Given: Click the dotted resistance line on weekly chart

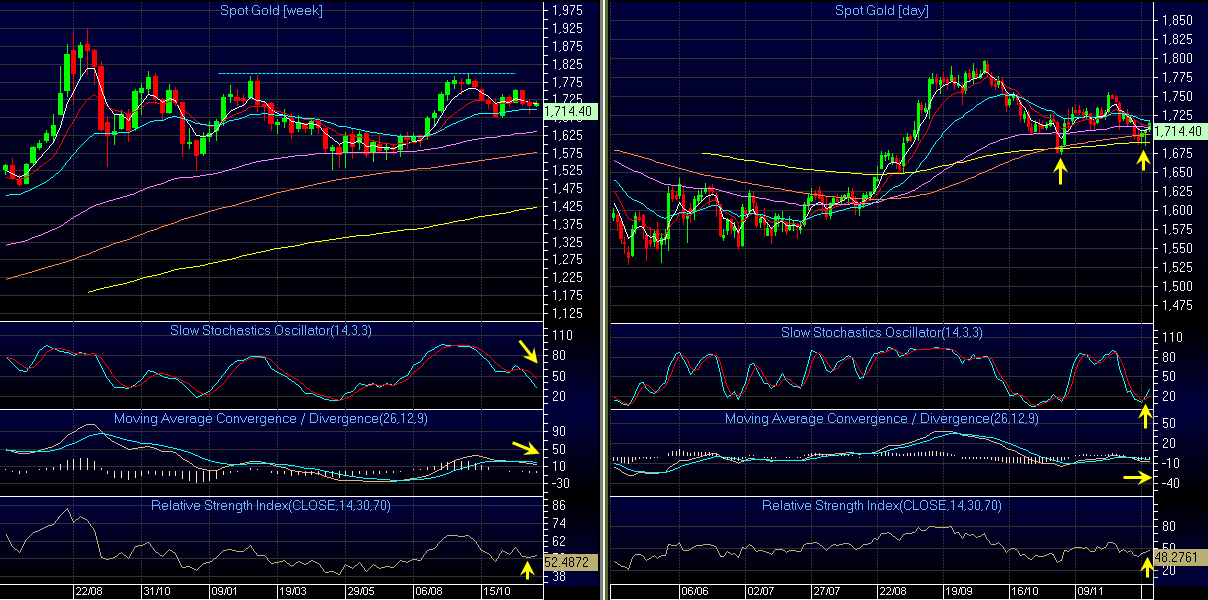Looking at the screenshot, I should pos(366,73).
